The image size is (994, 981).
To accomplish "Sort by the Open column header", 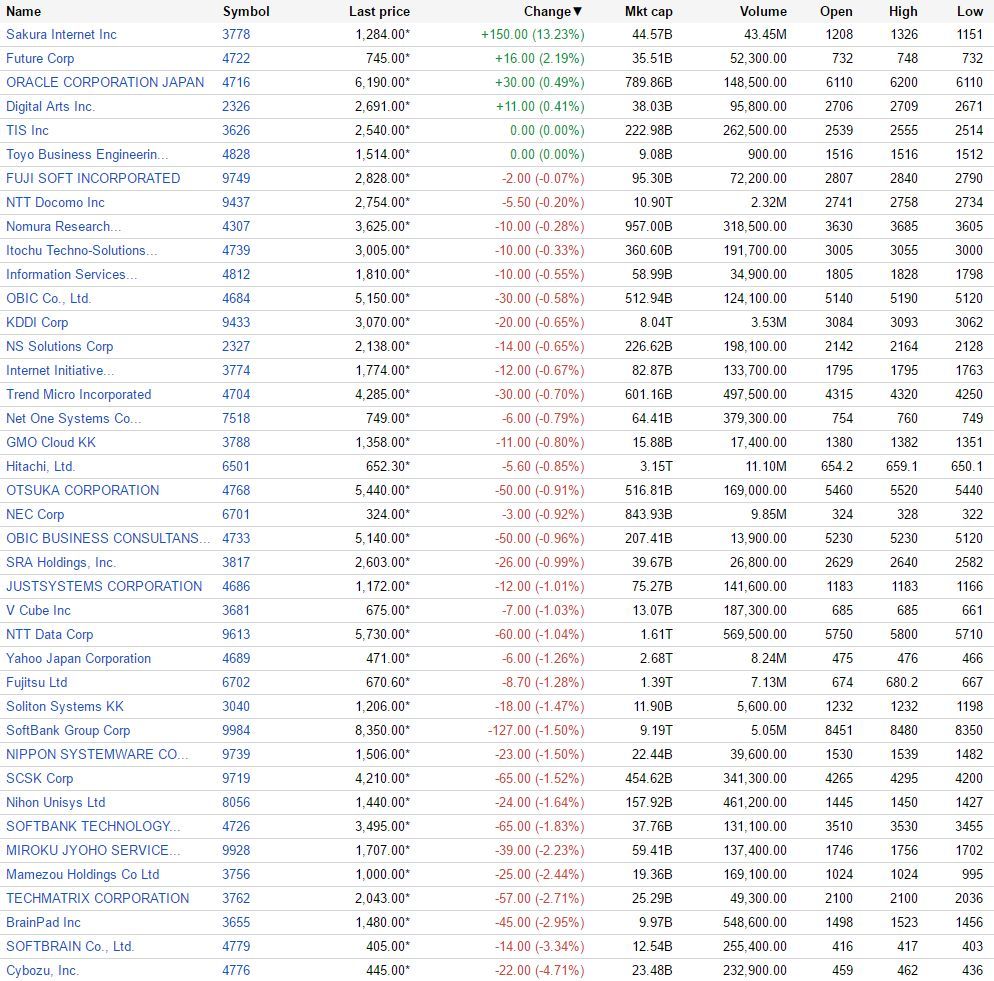I will (836, 11).
